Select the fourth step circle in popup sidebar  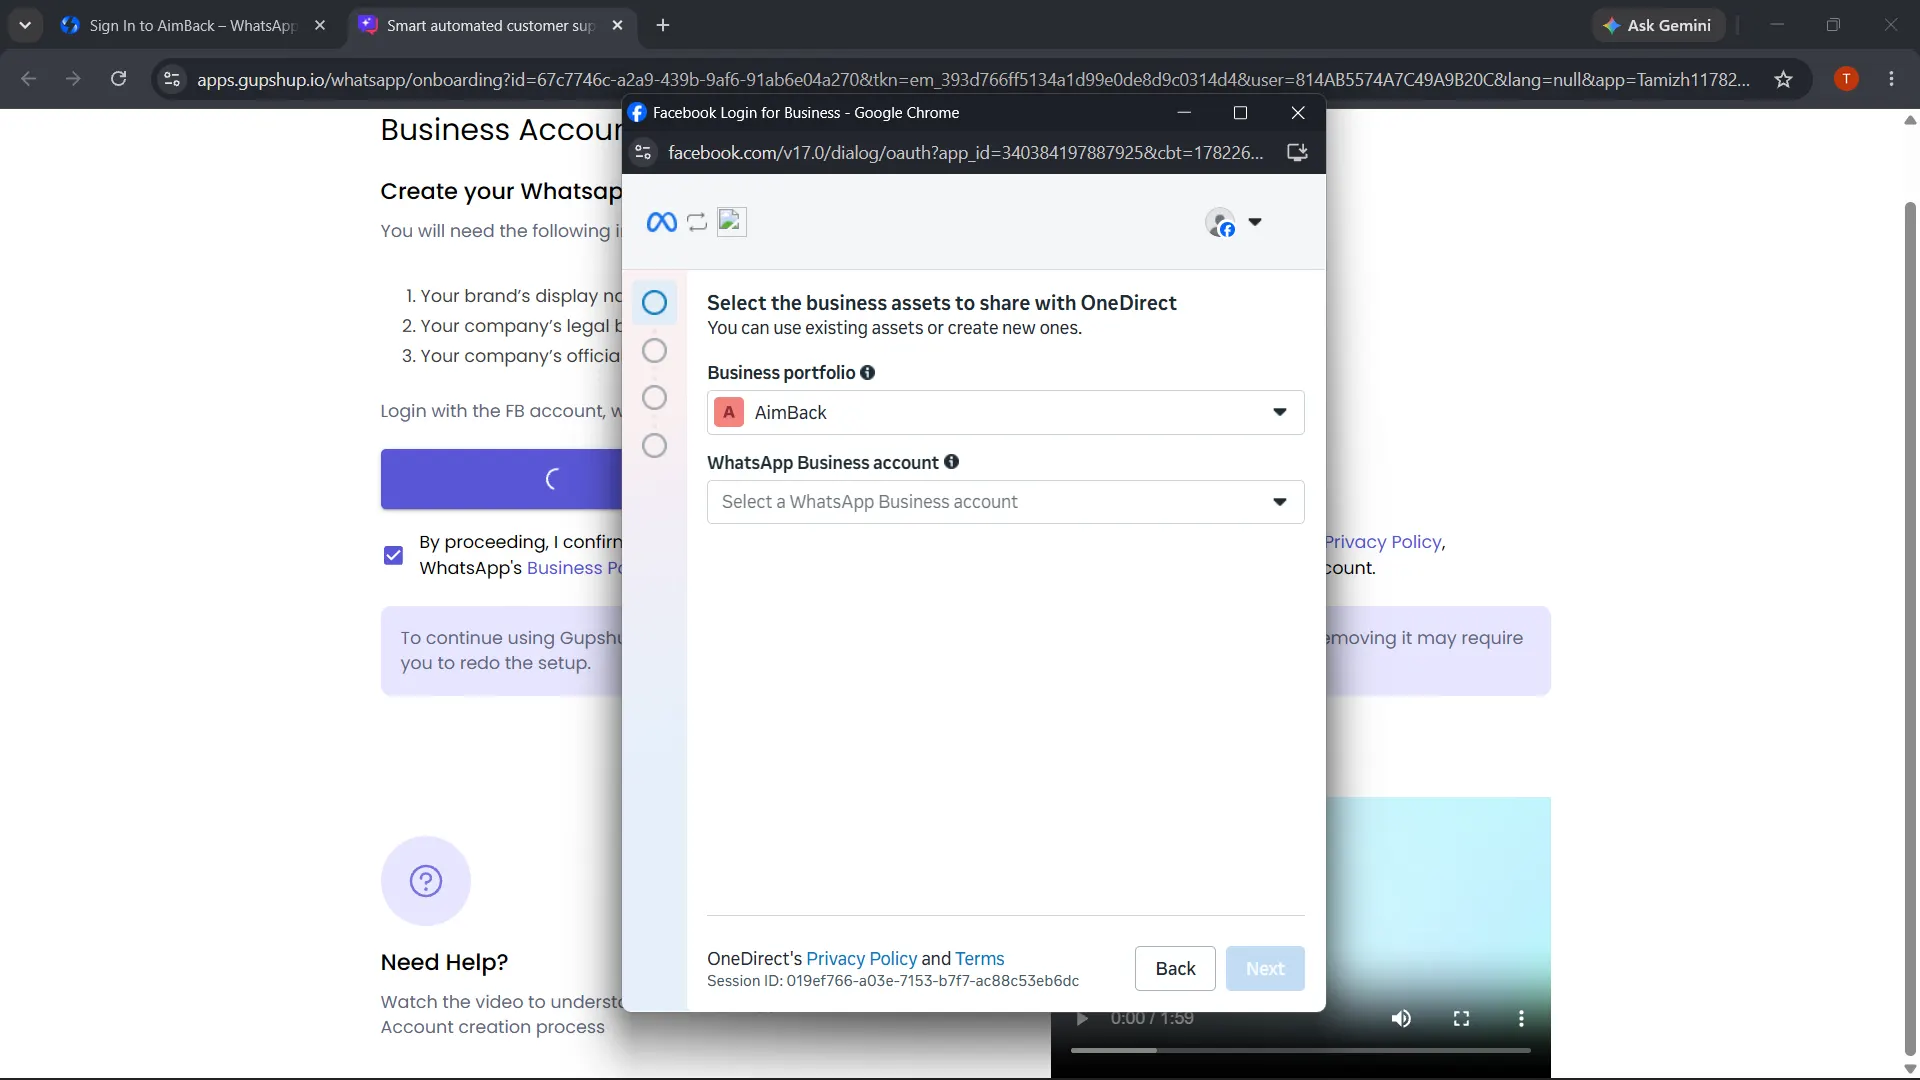click(x=654, y=446)
